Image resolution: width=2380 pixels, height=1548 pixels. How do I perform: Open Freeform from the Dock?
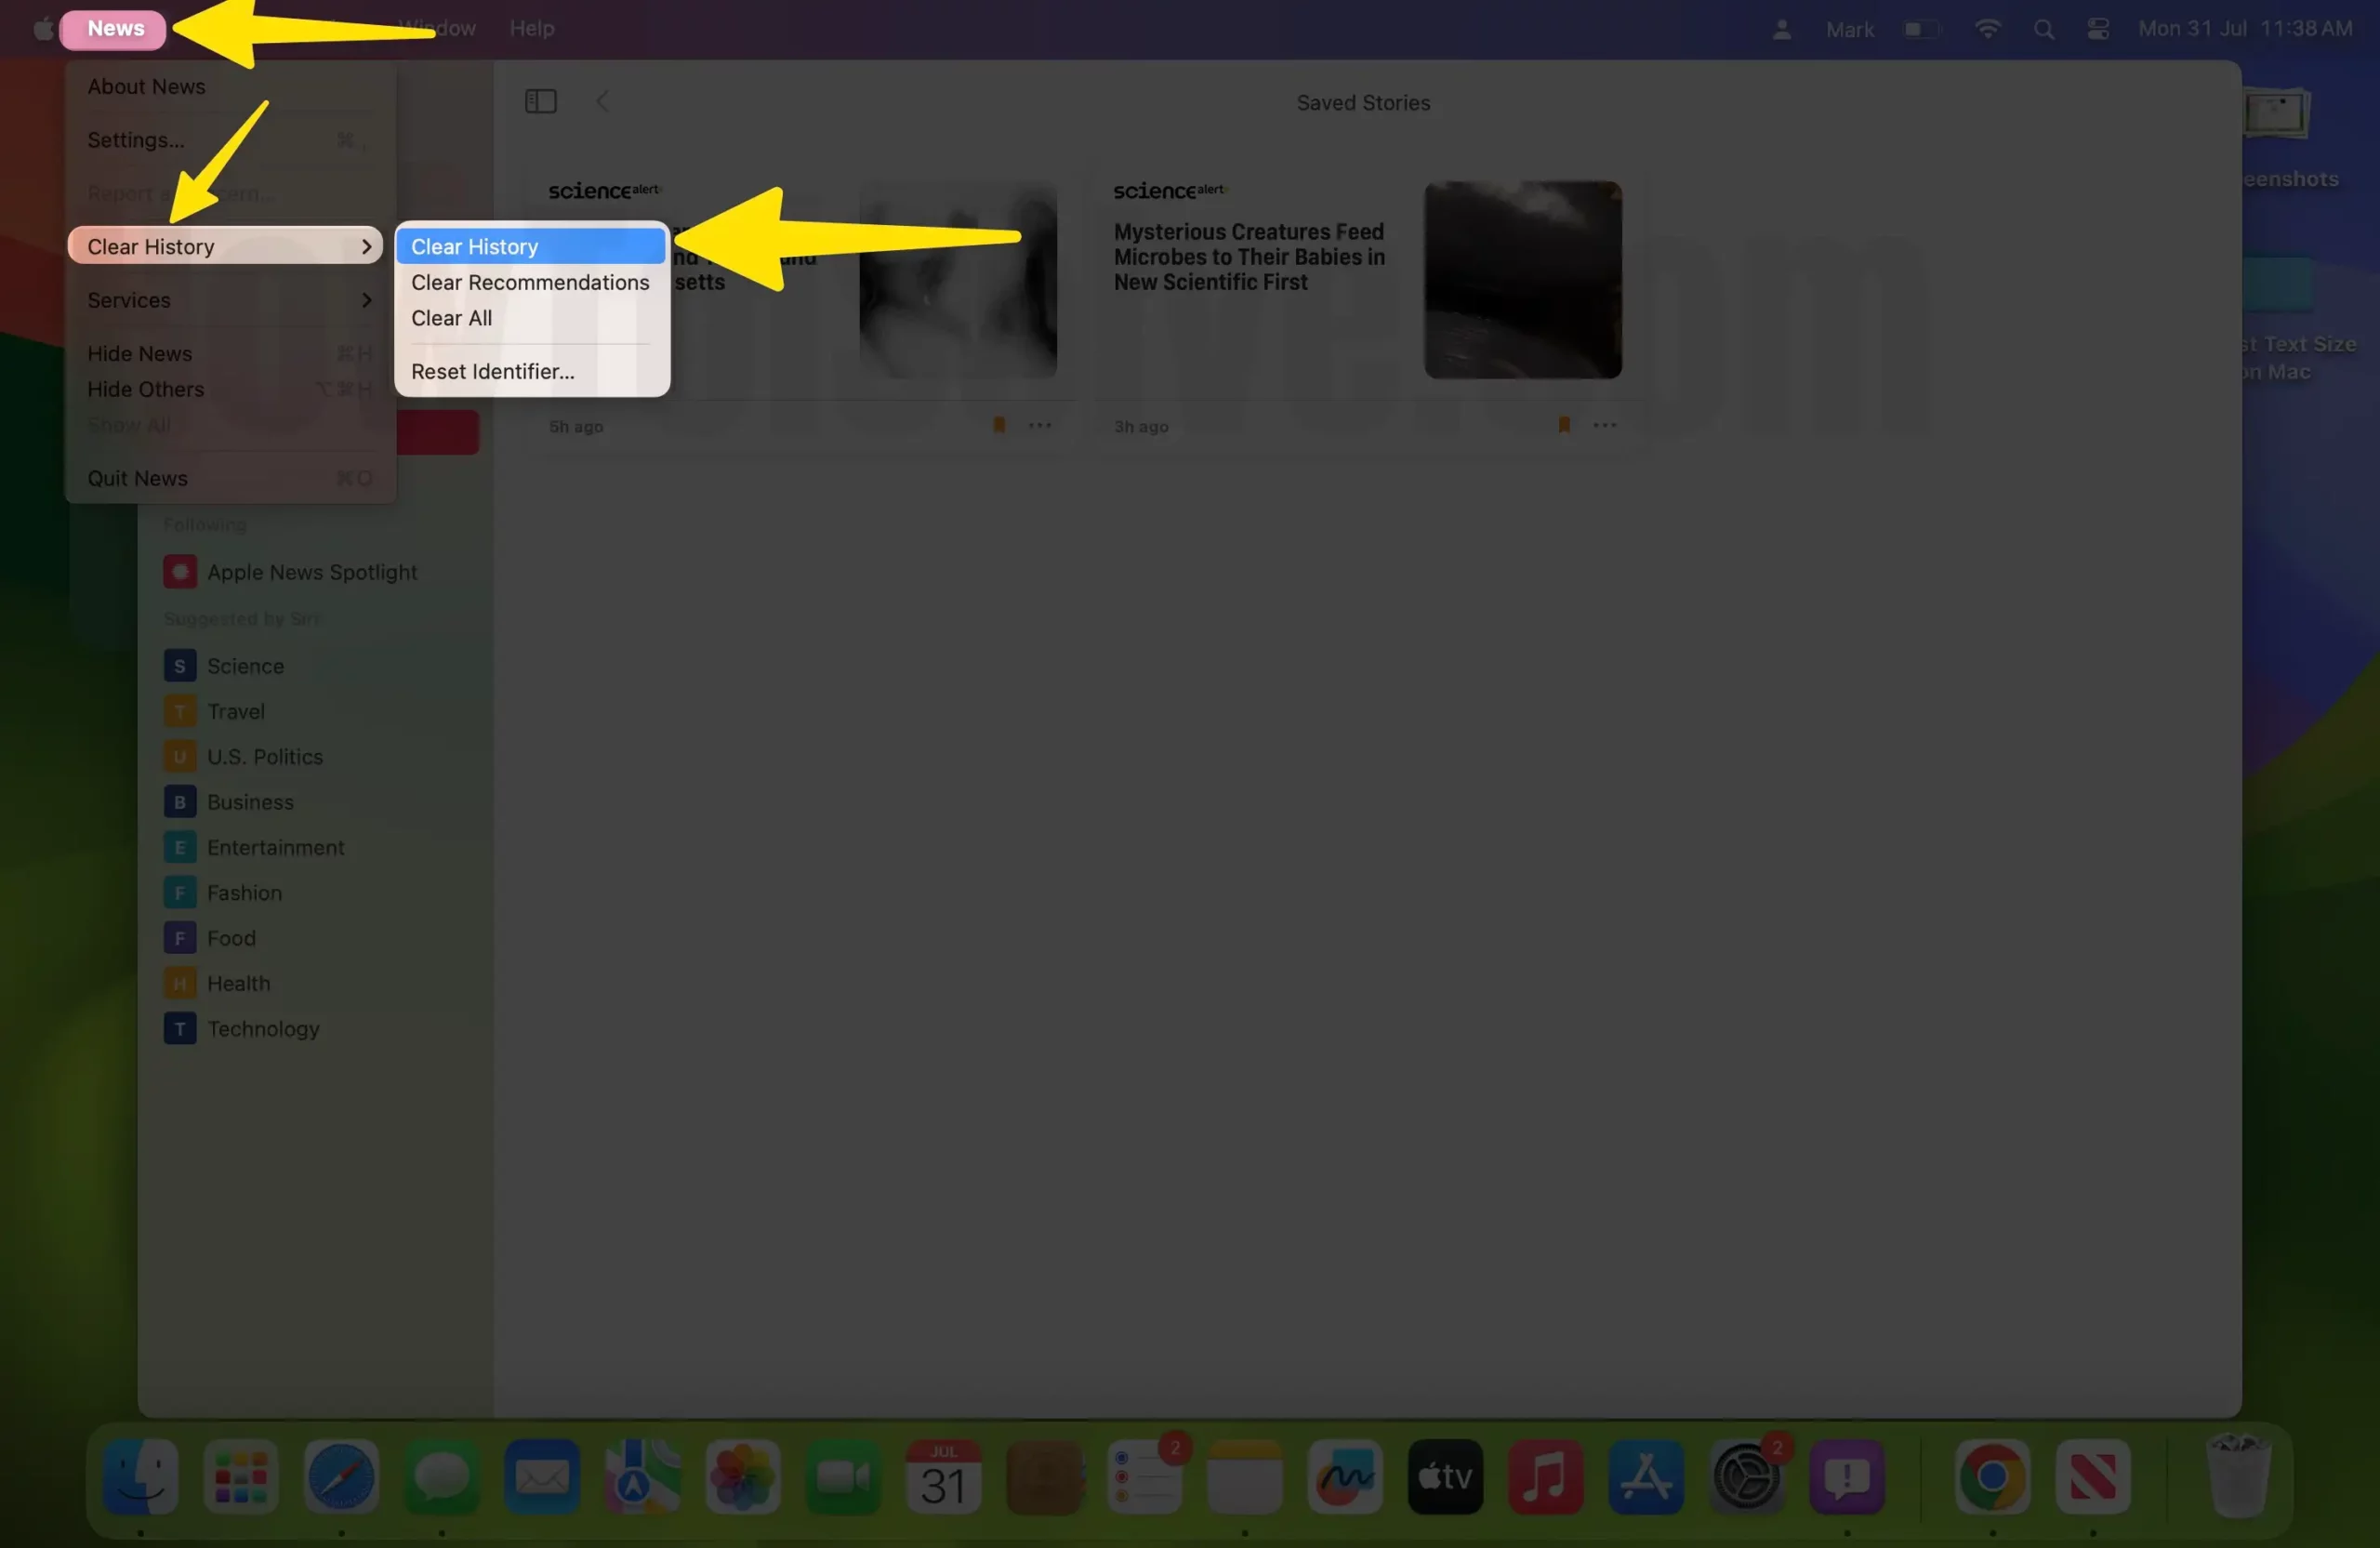1345,1477
